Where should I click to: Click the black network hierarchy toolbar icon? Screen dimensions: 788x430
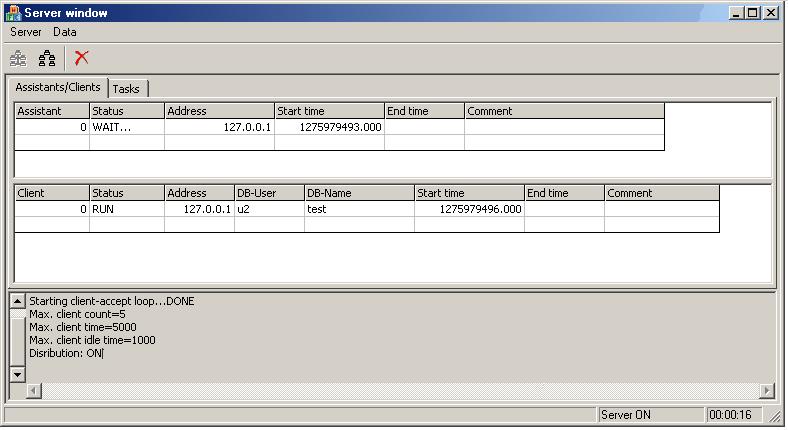(46, 58)
